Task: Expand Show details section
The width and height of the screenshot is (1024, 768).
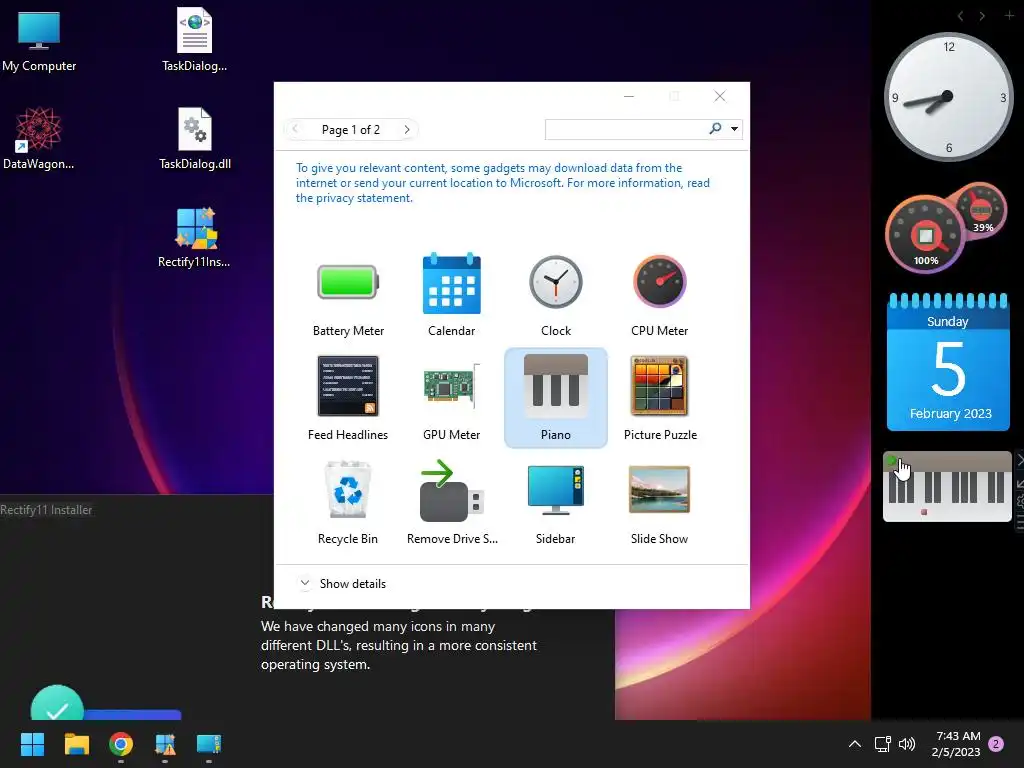Action: click(x=342, y=583)
